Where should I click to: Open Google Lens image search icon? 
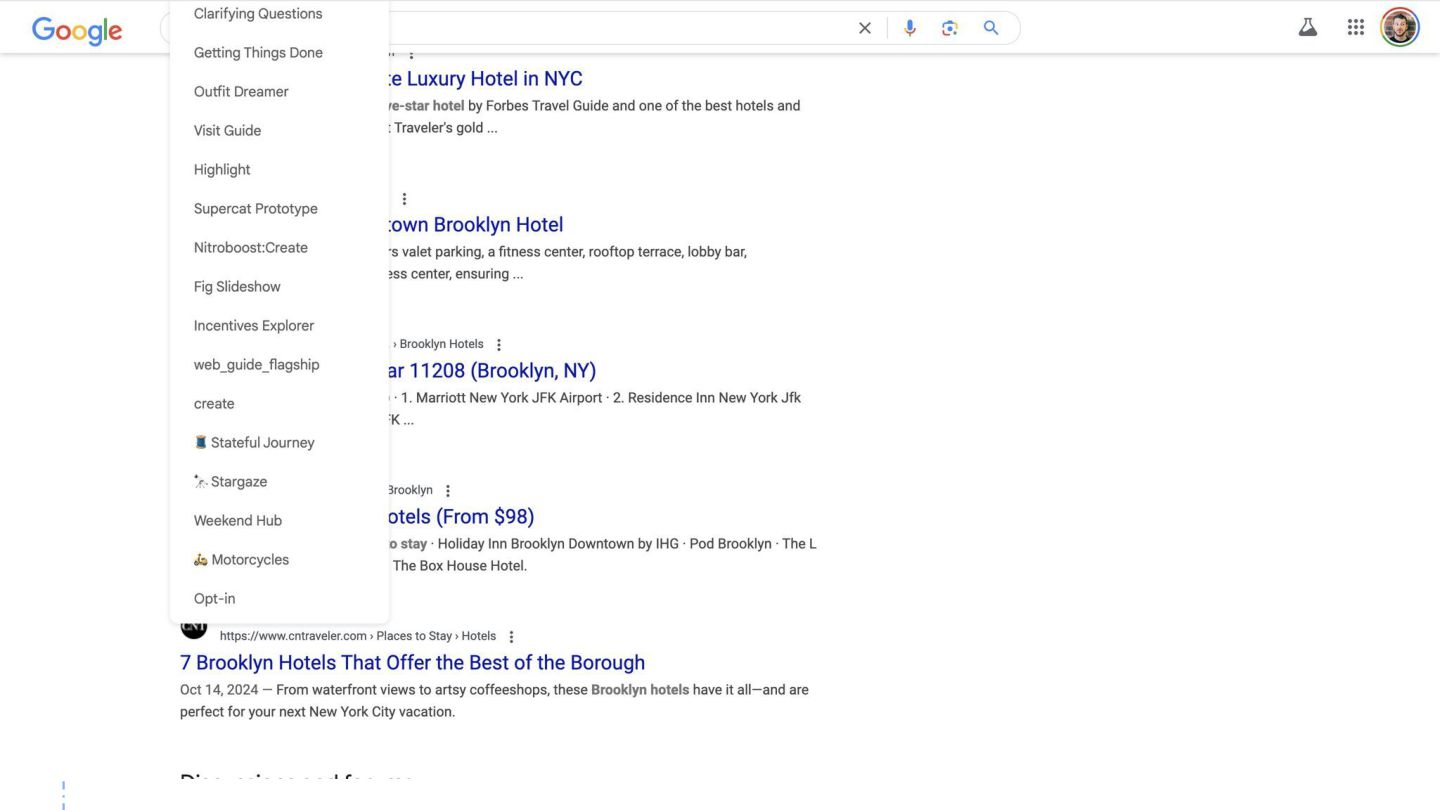click(x=950, y=28)
